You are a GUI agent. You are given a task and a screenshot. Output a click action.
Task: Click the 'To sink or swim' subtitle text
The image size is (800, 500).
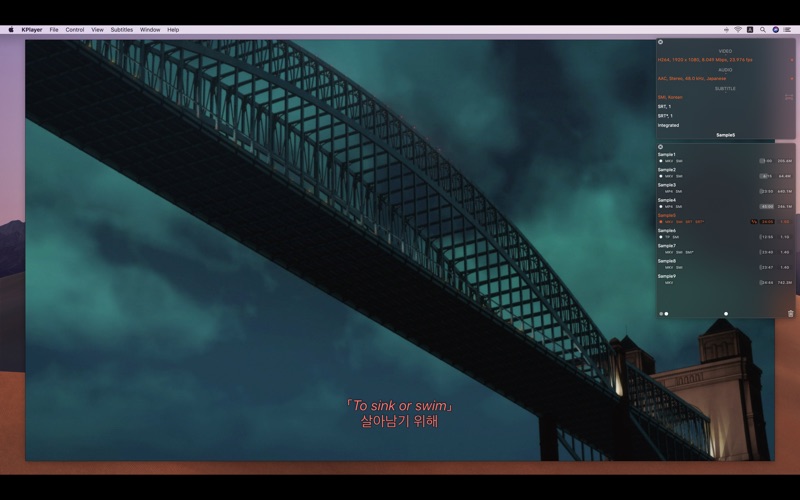[x=399, y=406]
